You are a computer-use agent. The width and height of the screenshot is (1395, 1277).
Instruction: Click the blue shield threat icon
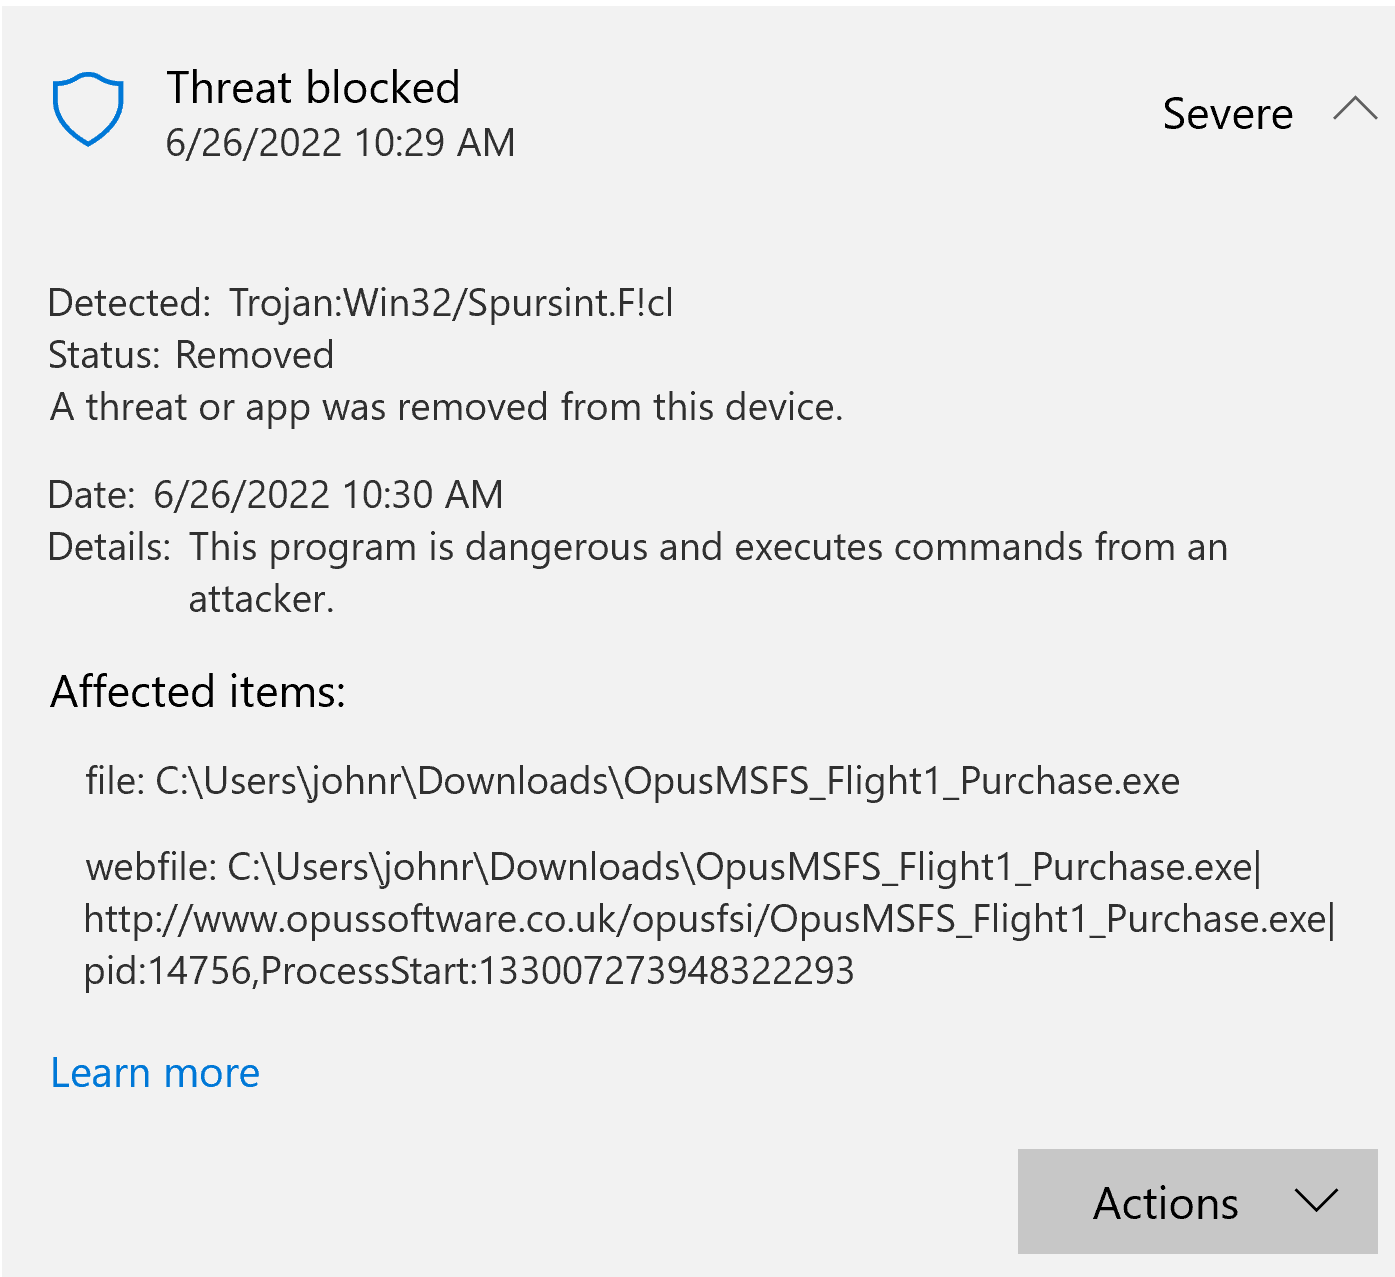(88, 109)
